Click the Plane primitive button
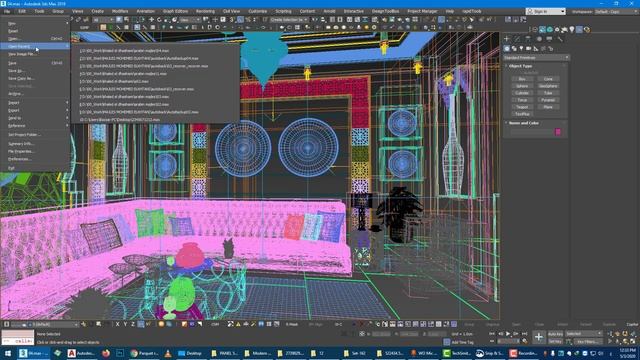 [548, 107]
